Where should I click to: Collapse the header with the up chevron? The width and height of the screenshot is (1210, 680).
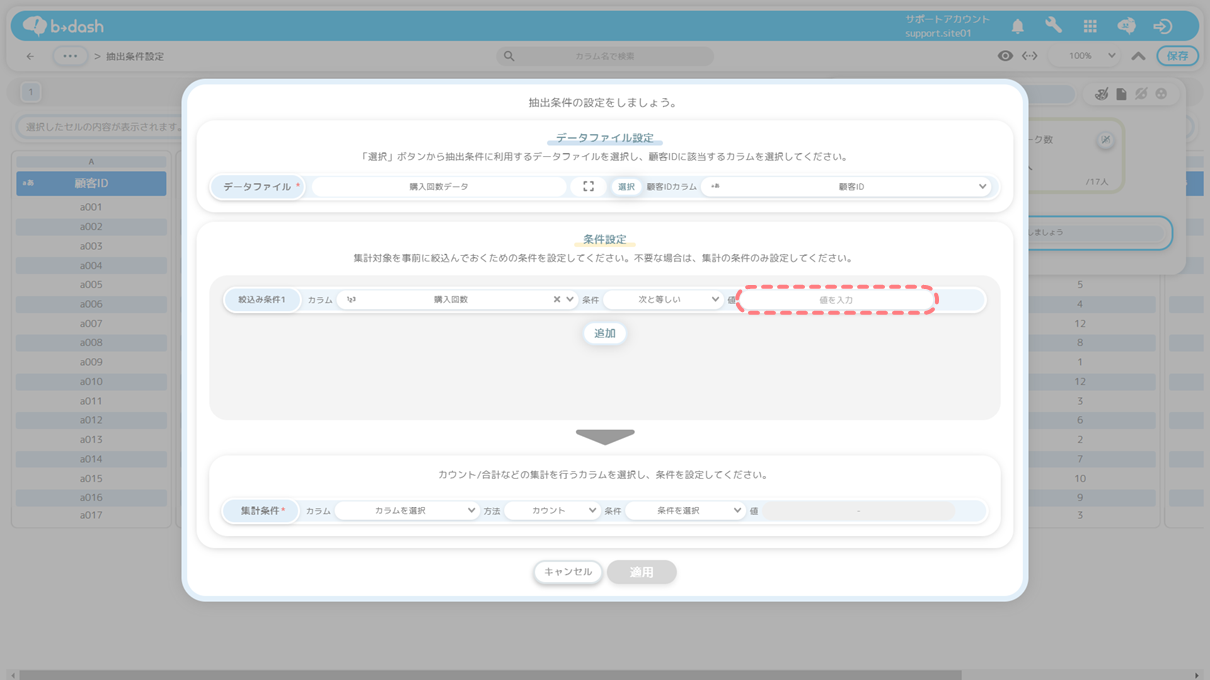click(1138, 56)
